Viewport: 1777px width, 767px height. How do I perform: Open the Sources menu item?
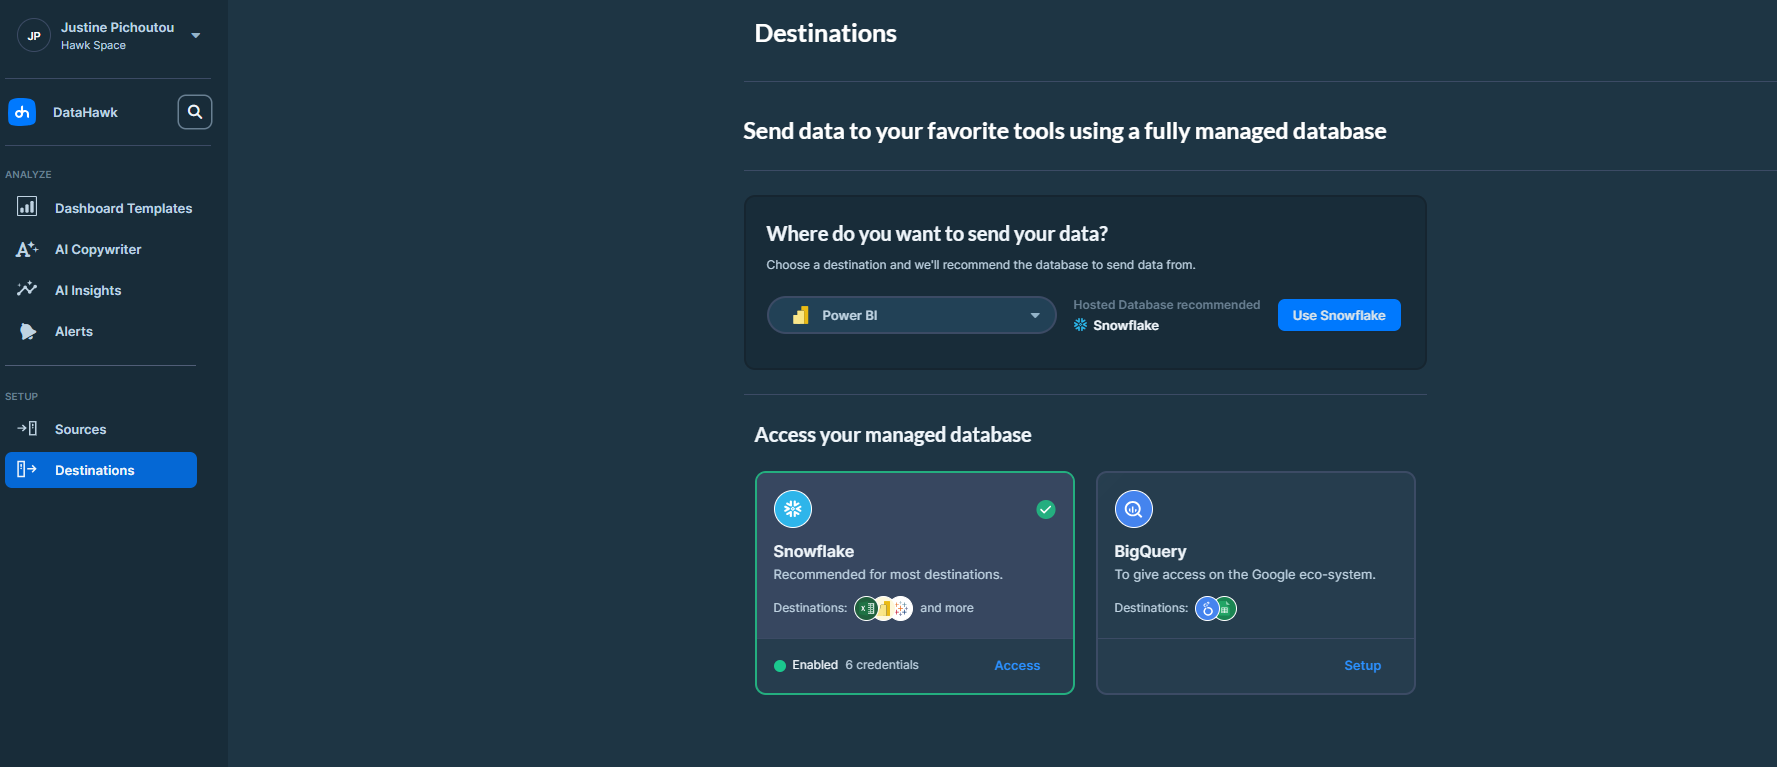tap(80, 429)
